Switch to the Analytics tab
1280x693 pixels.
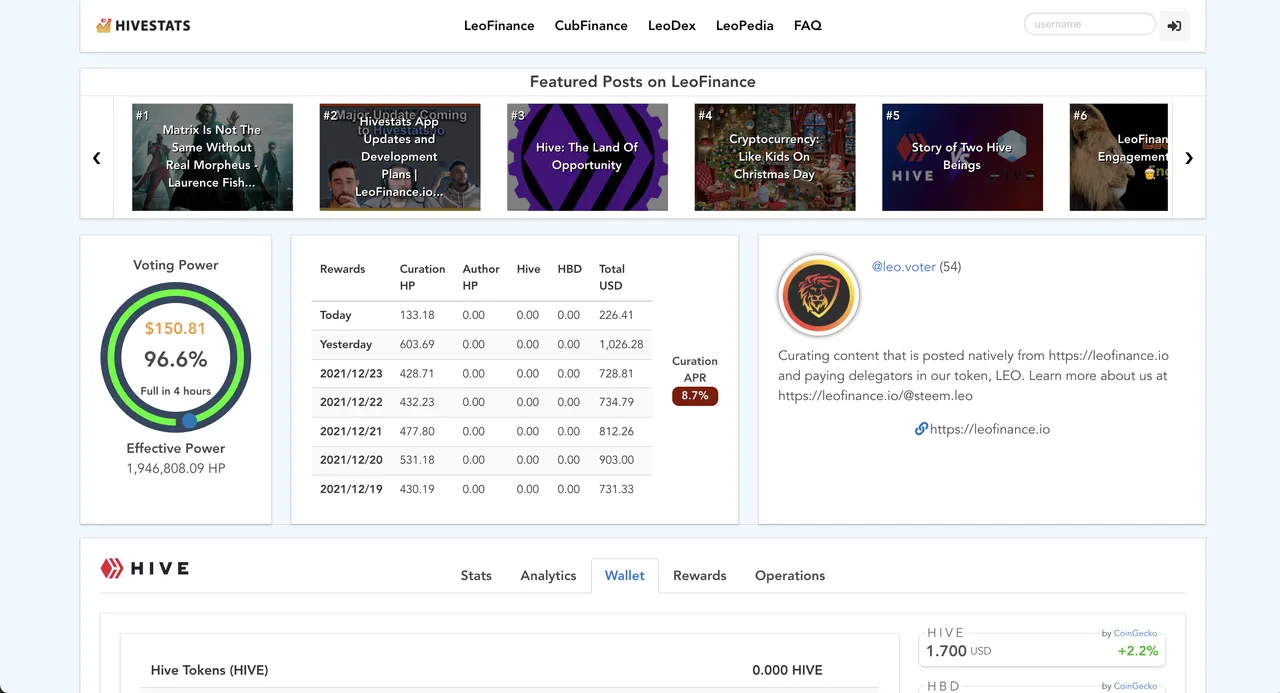click(548, 576)
